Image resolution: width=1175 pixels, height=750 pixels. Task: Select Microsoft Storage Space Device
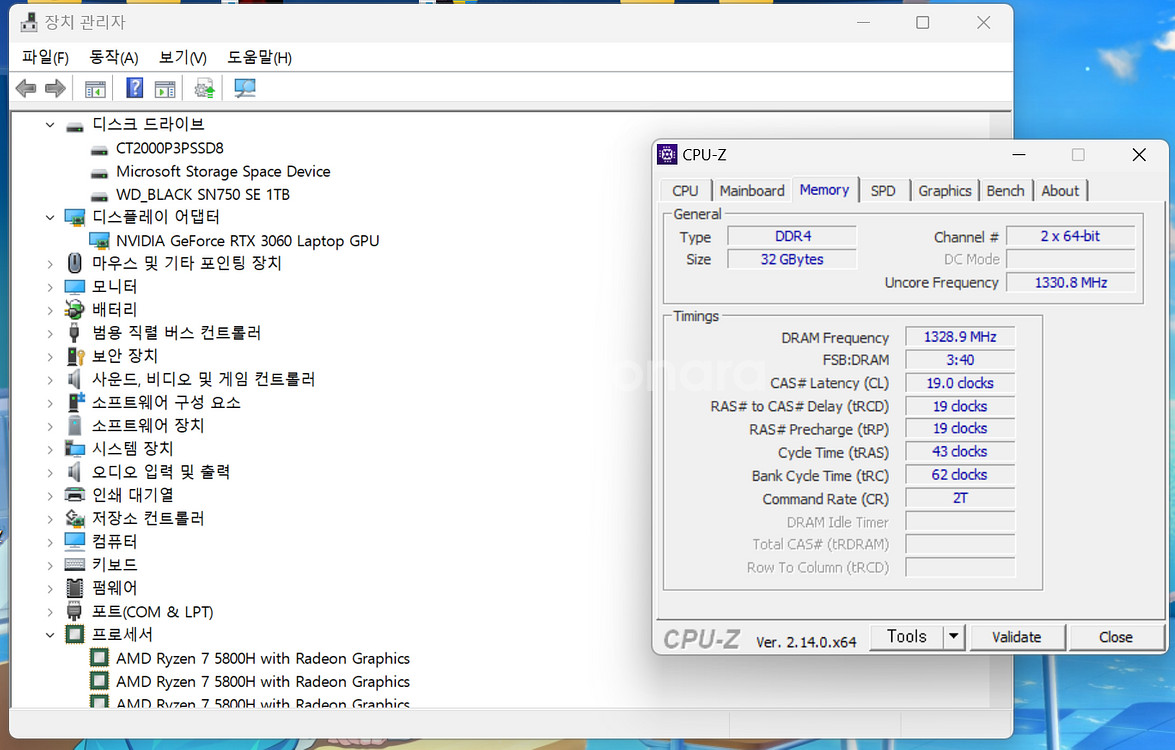click(223, 172)
